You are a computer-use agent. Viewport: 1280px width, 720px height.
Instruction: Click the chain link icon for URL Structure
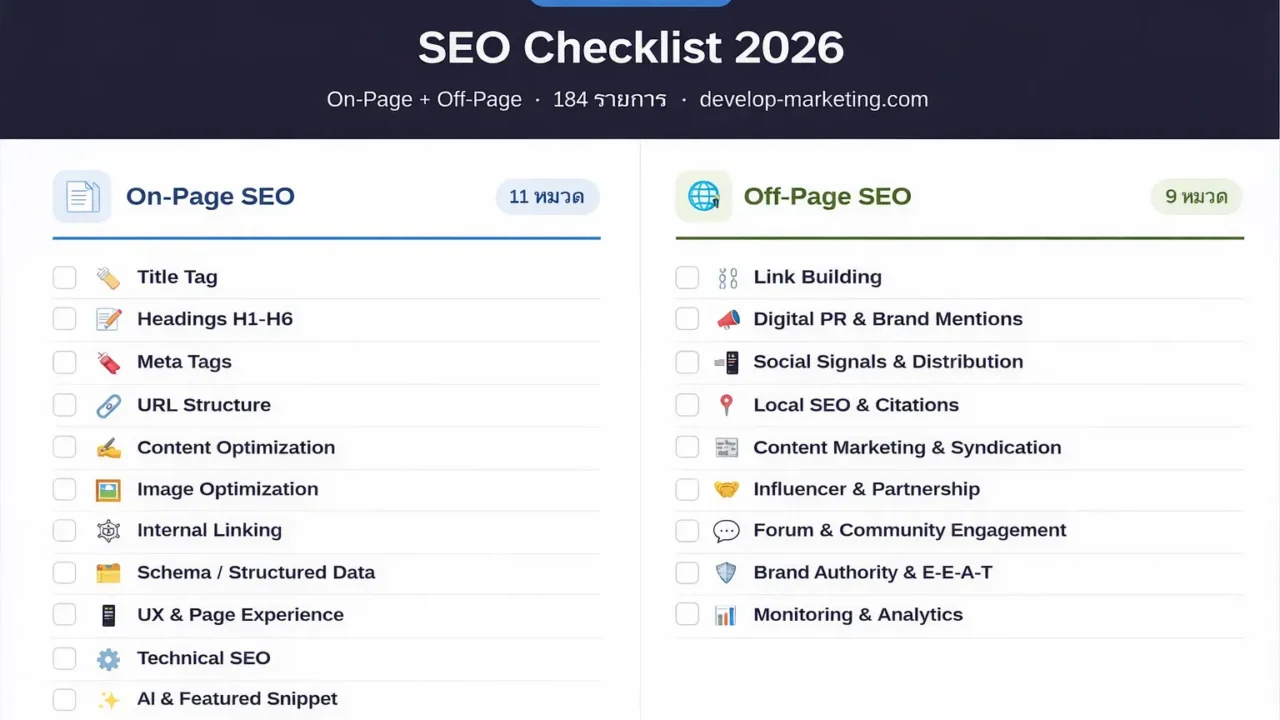tap(108, 404)
